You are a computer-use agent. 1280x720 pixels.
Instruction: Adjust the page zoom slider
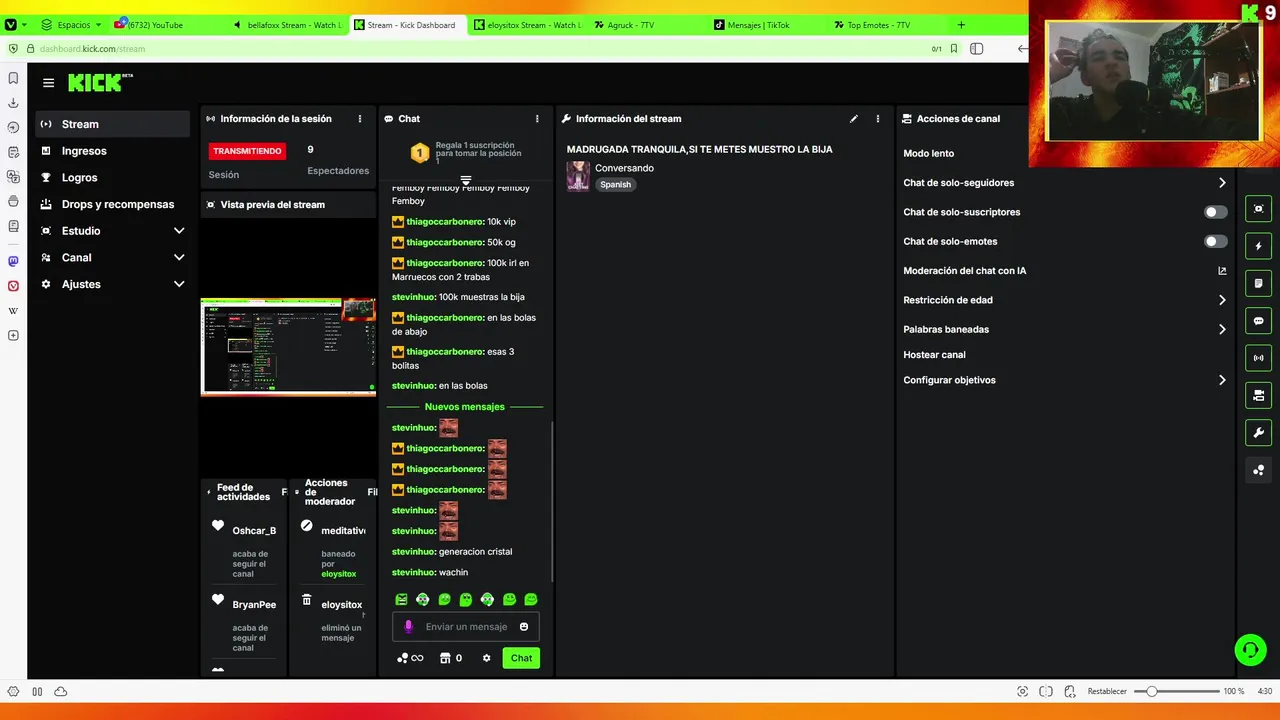tap(1179, 691)
